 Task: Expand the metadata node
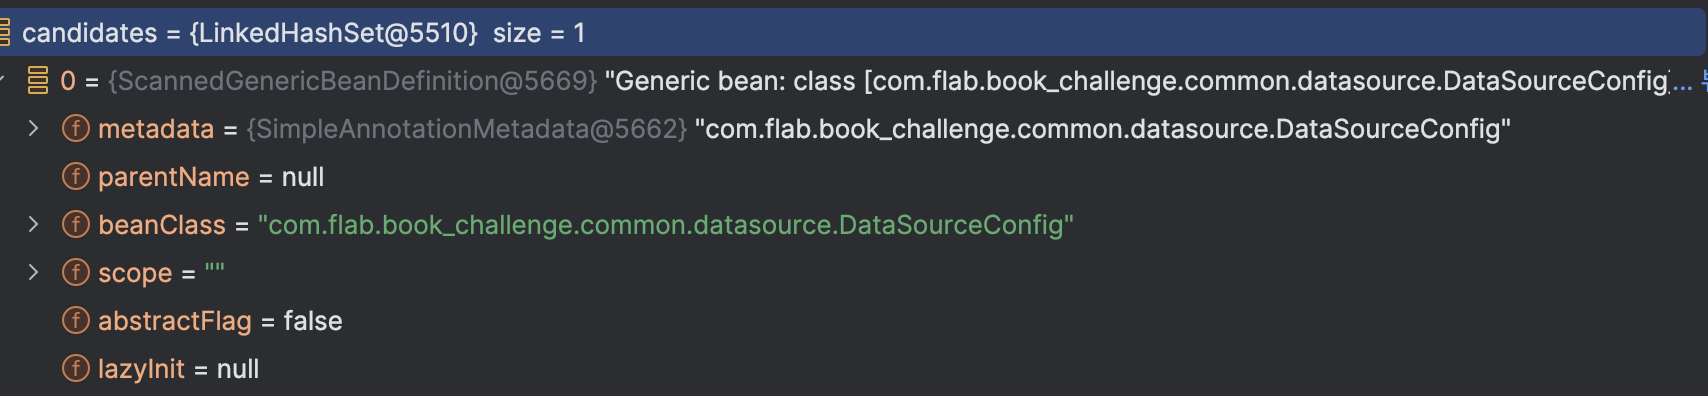pyautogui.click(x=33, y=129)
